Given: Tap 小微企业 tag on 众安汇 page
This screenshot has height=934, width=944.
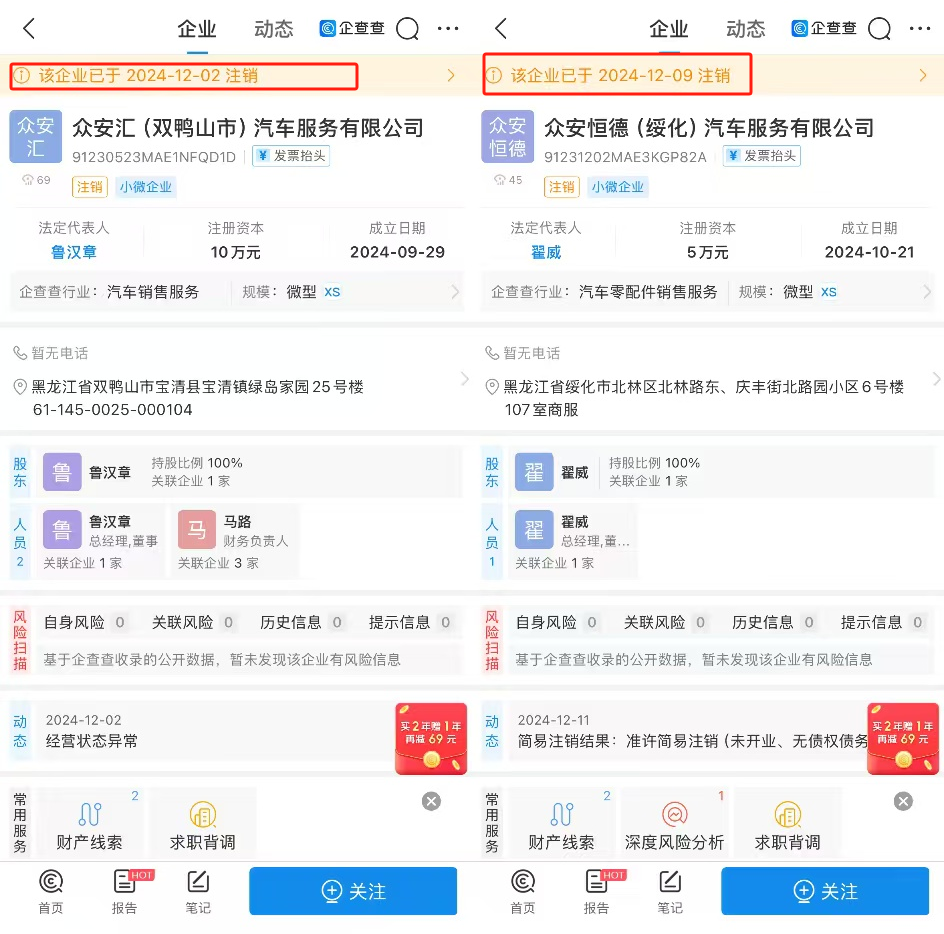Looking at the screenshot, I should tap(146, 187).
